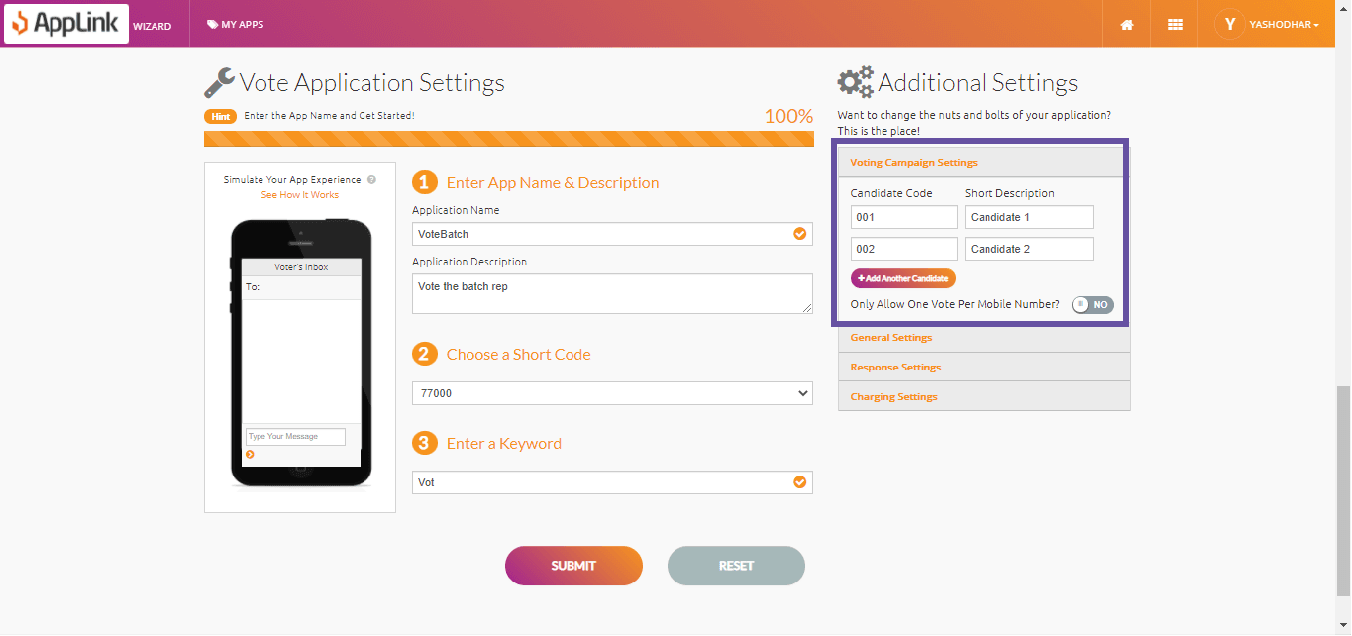The image size is (1352, 636).
Task: Expand the Charging Settings section
Action: 984,396
